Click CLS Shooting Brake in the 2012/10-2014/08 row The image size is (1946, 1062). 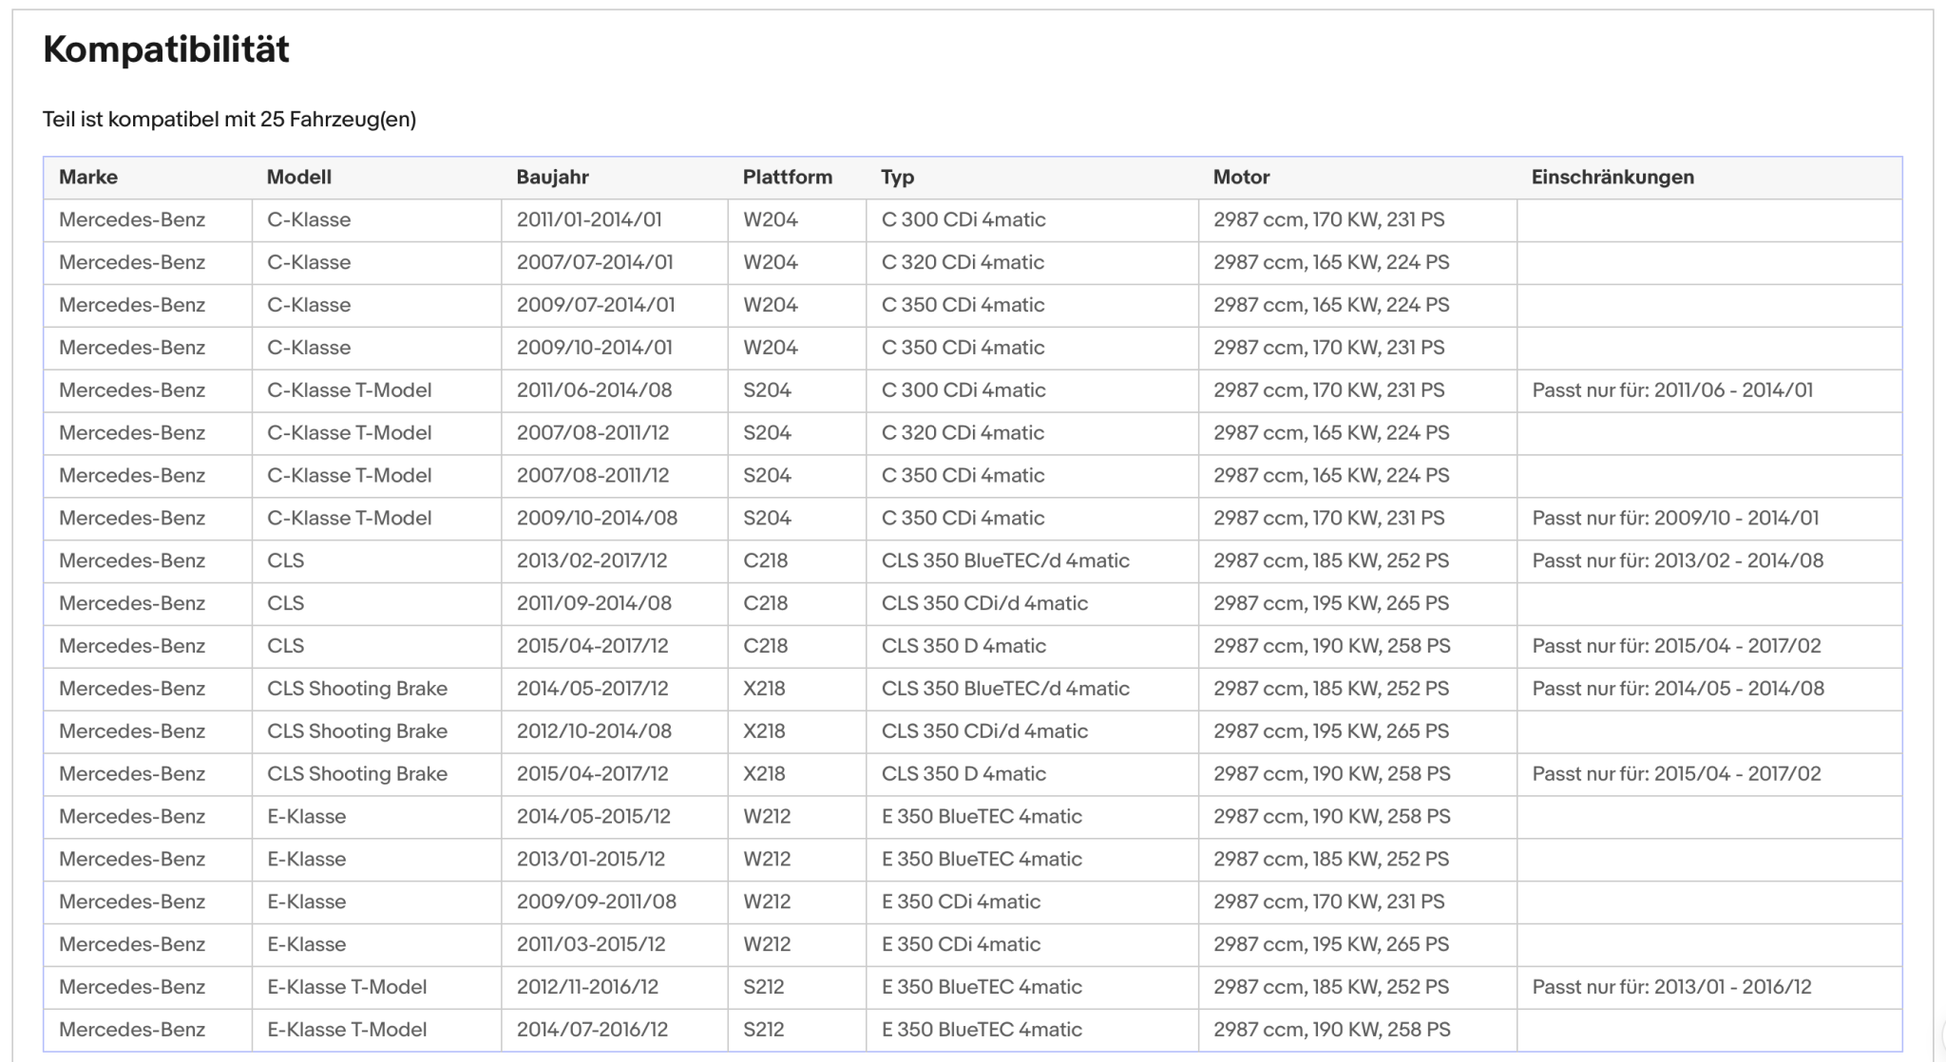tap(357, 731)
